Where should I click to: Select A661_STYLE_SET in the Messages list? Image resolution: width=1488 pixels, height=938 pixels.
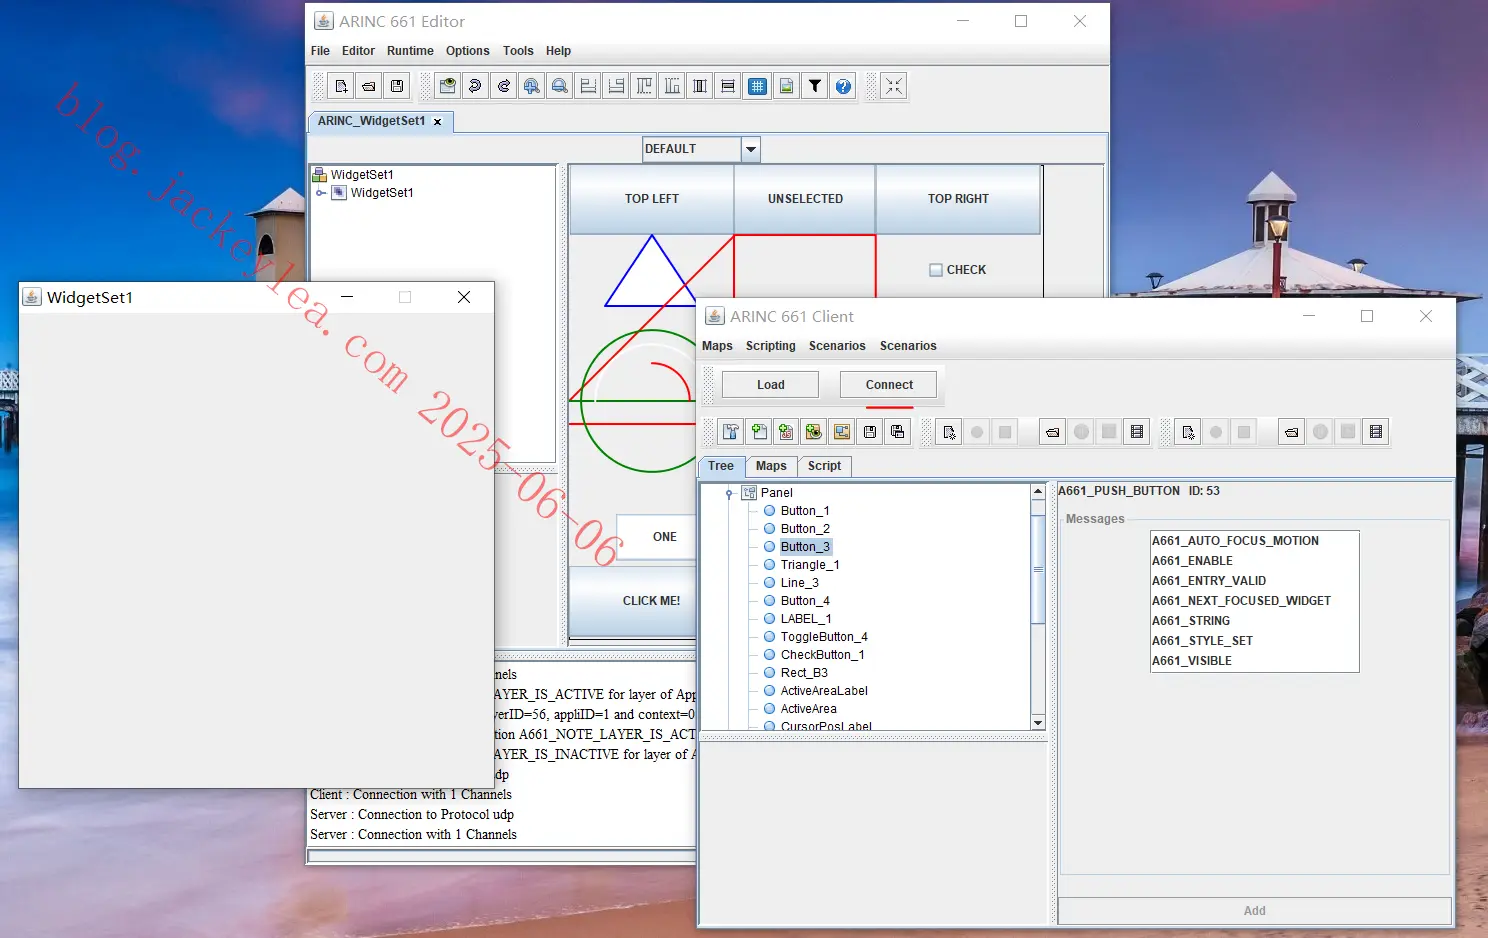tap(1254, 641)
